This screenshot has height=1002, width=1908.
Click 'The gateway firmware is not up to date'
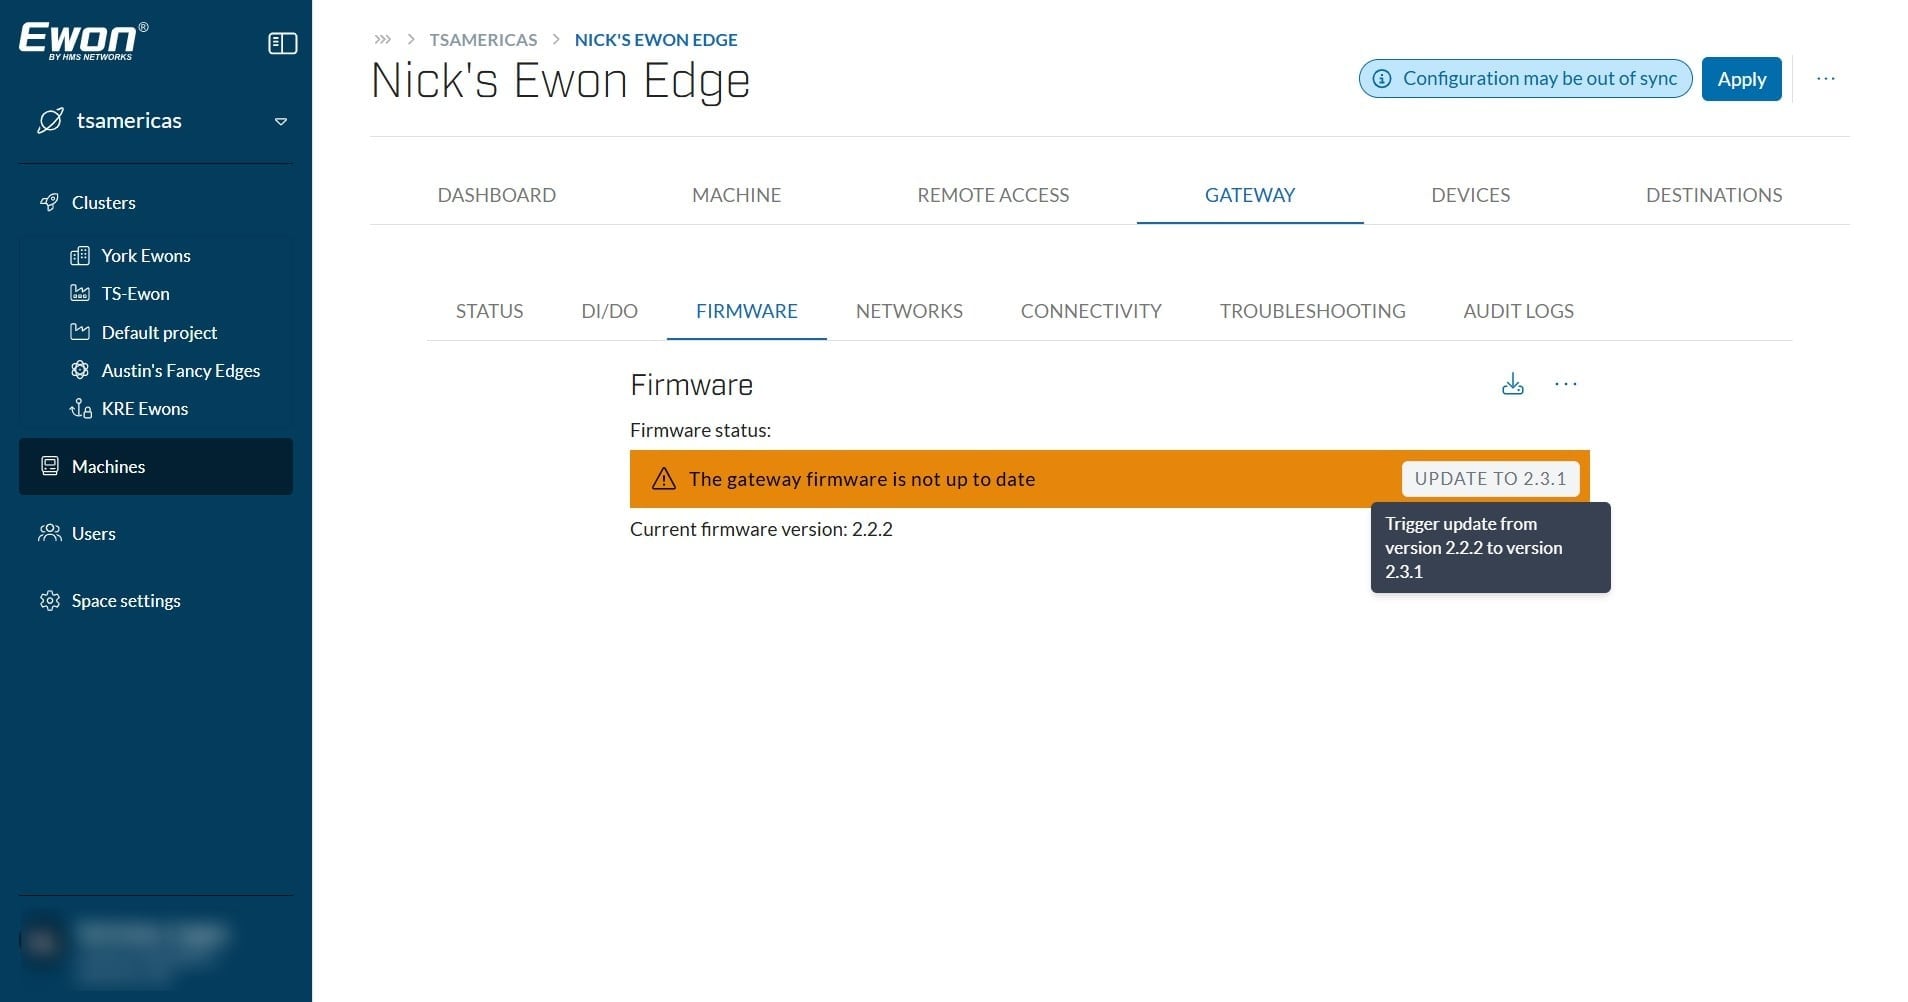pyautogui.click(x=862, y=479)
